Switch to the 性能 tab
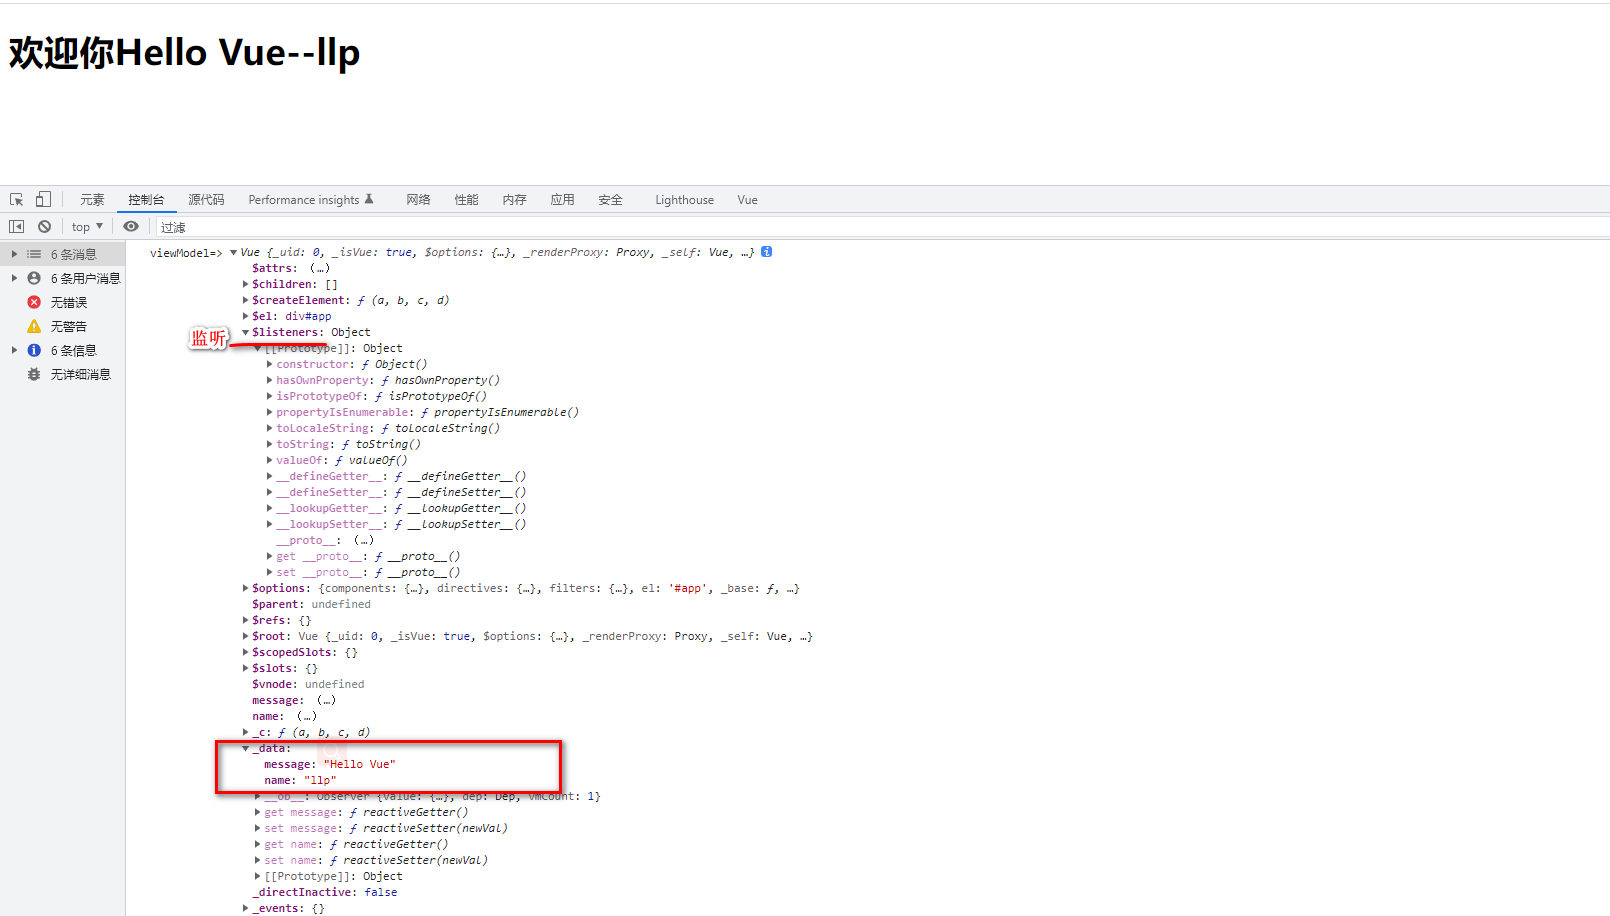The height and width of the screenshot is (916, 1610). click(x=466, y=200)
